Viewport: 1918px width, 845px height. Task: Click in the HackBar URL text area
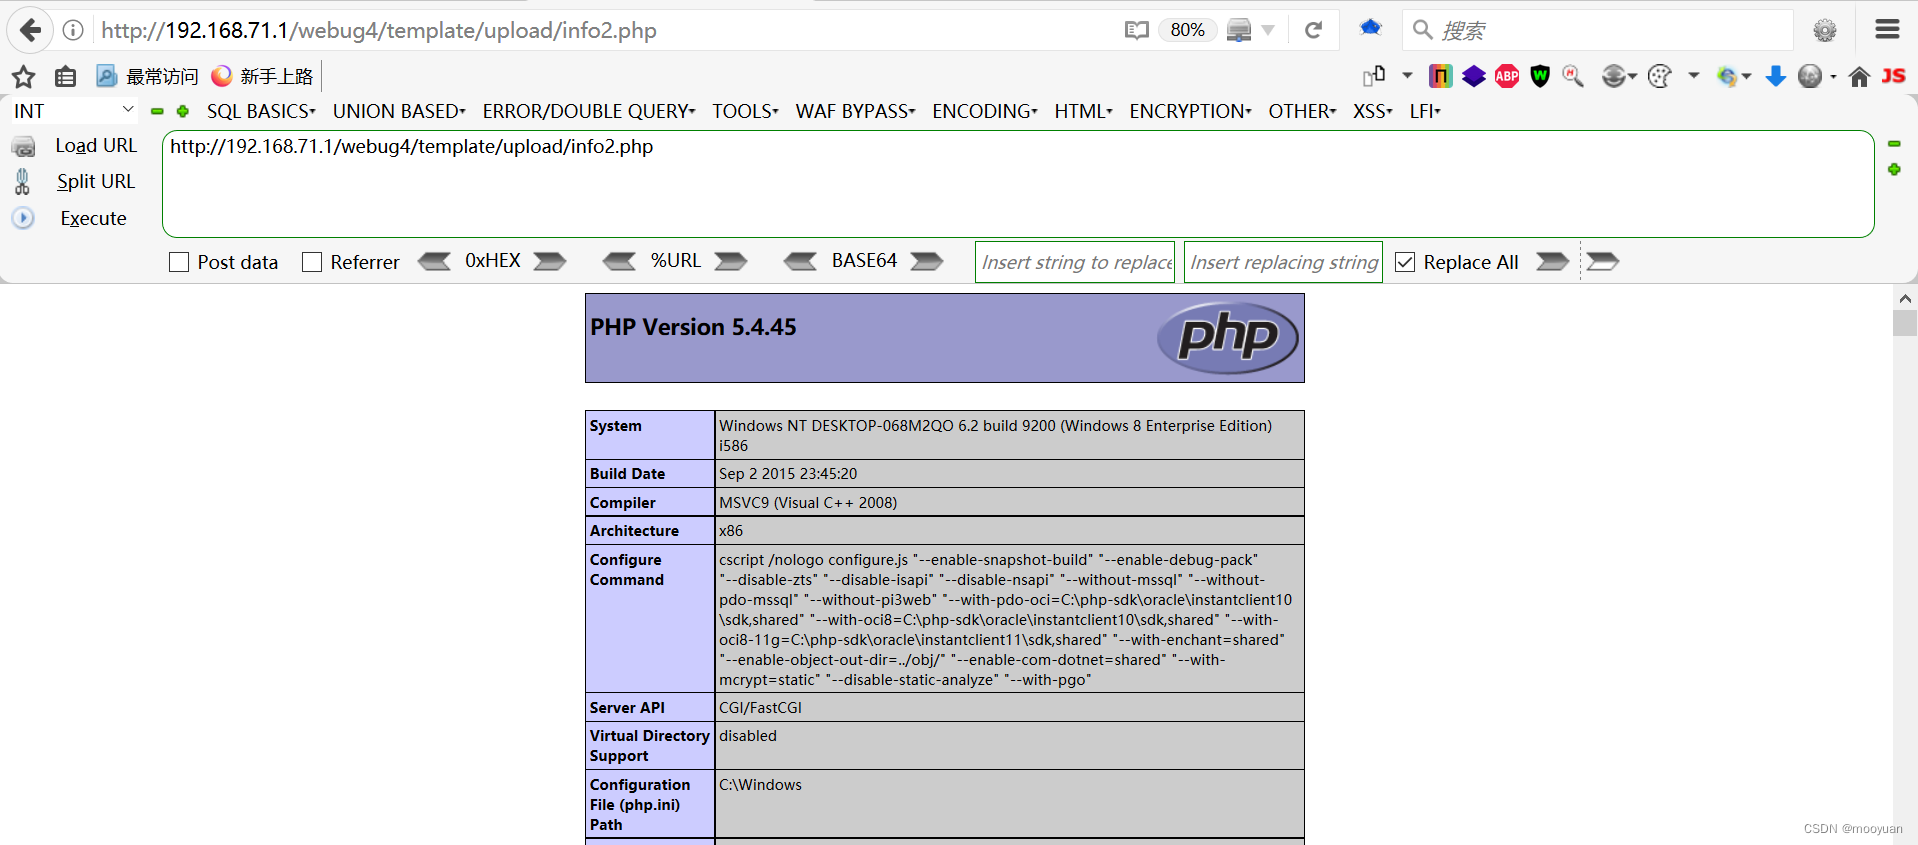(x=1018, y=184)
